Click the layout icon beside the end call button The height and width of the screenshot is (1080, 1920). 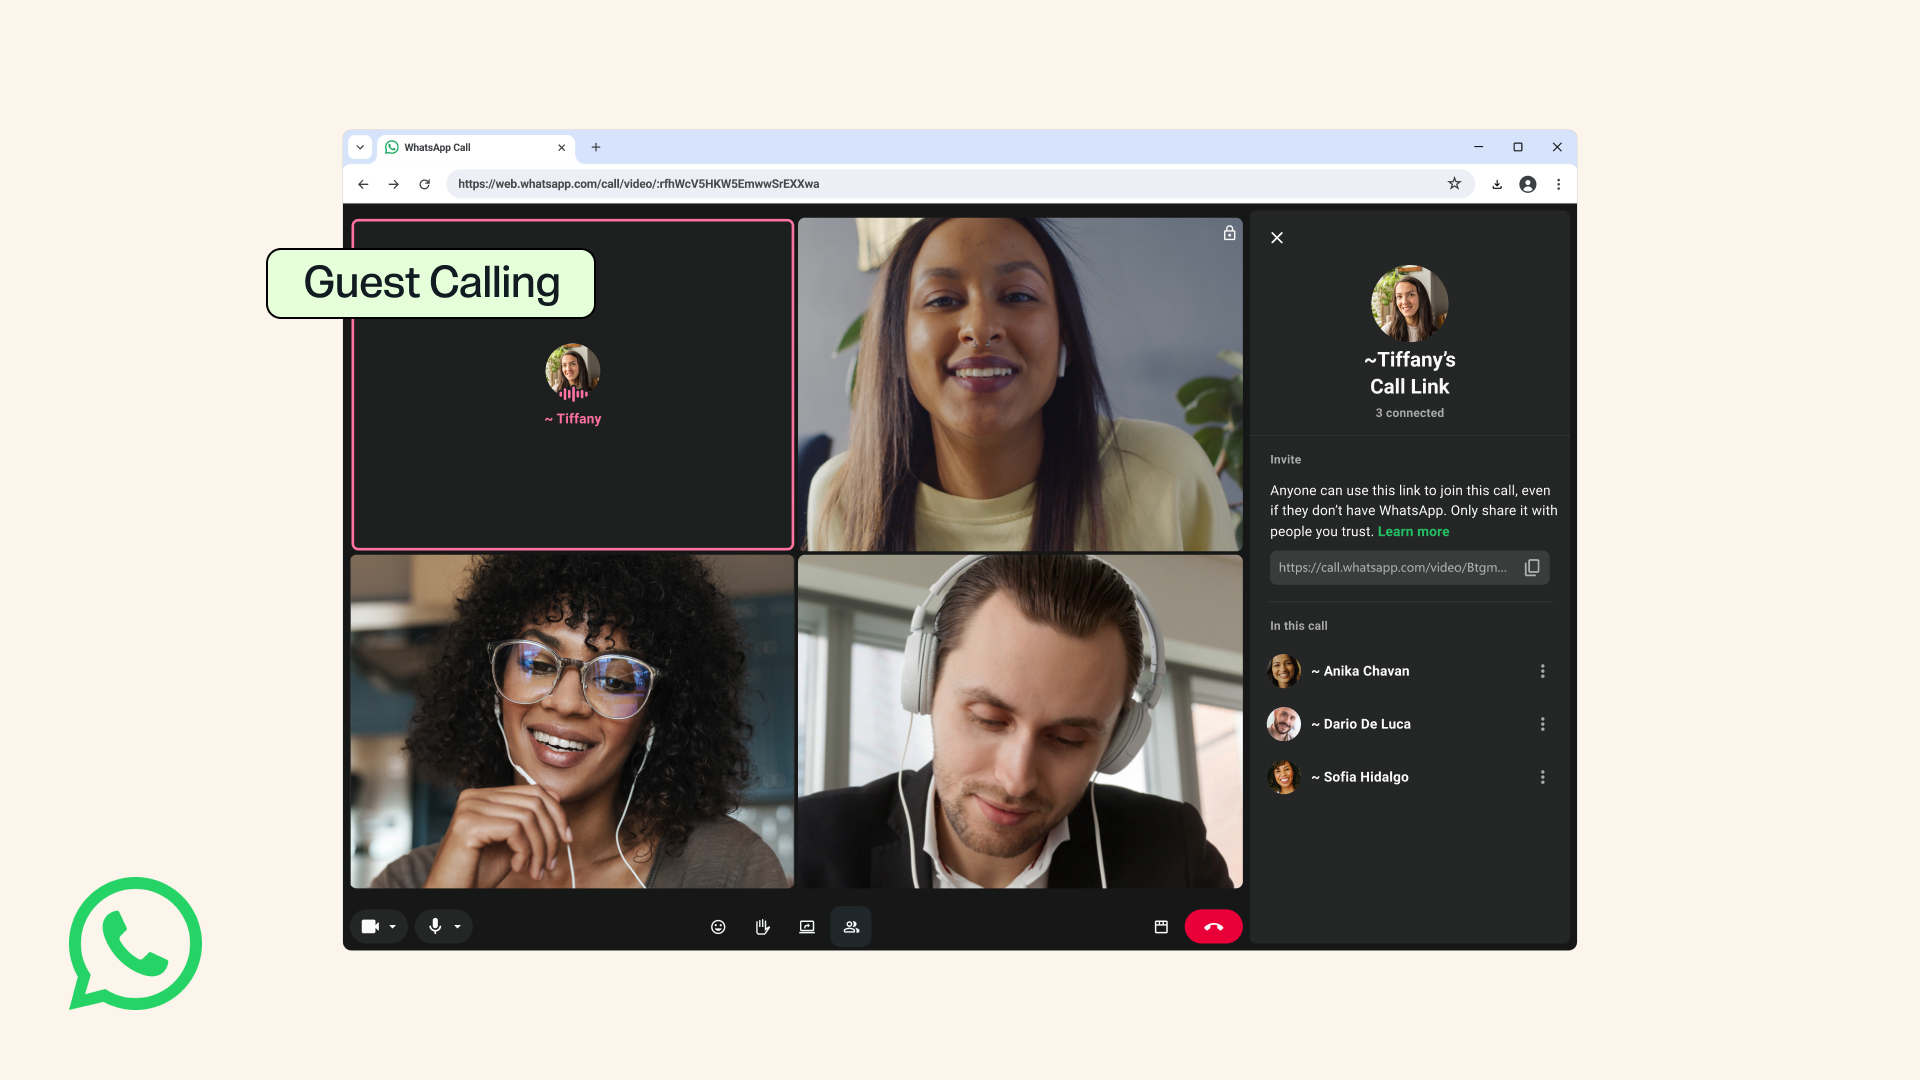[x=1161, y=927]
